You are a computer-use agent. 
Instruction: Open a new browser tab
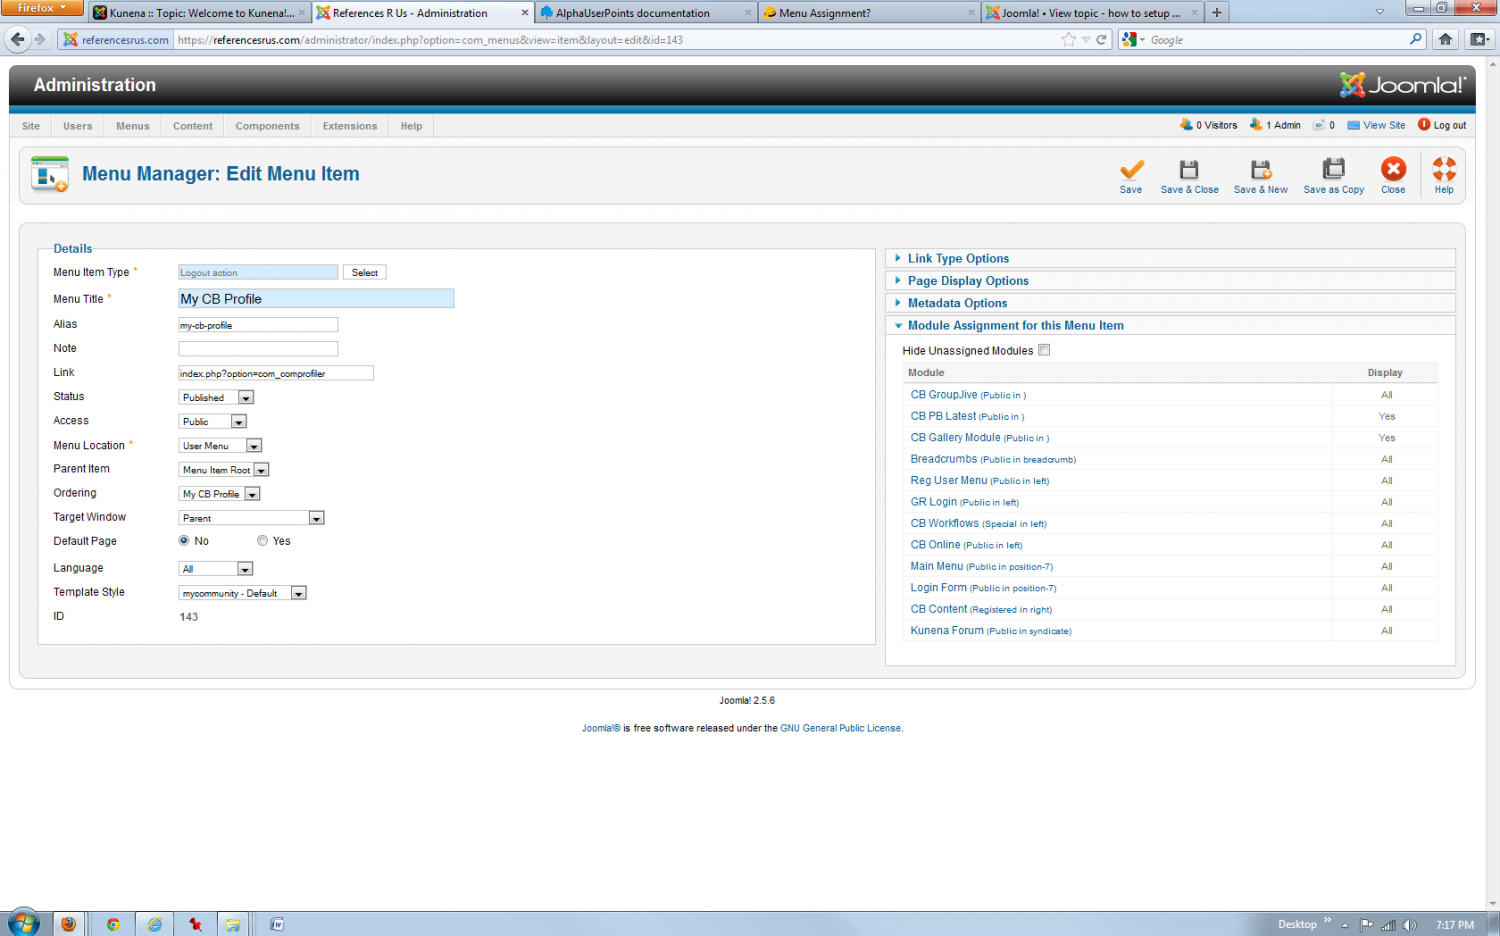coord(1217,13)
